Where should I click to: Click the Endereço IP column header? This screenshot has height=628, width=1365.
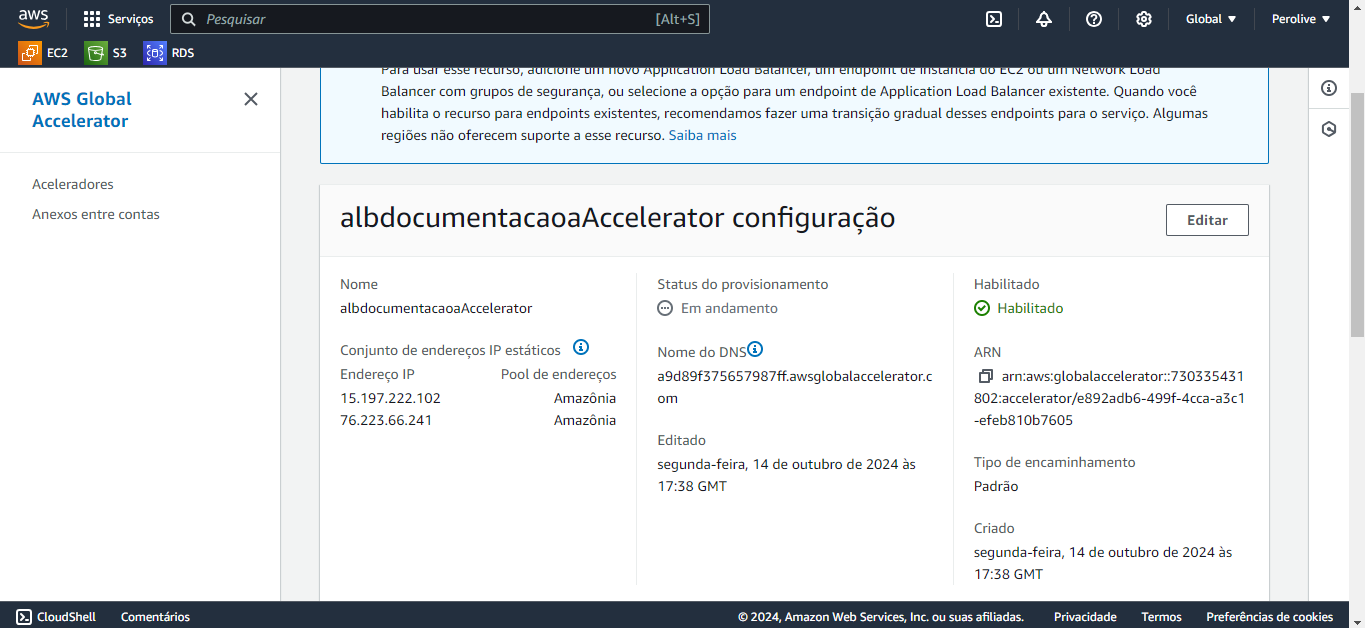(x=377, y=374)
